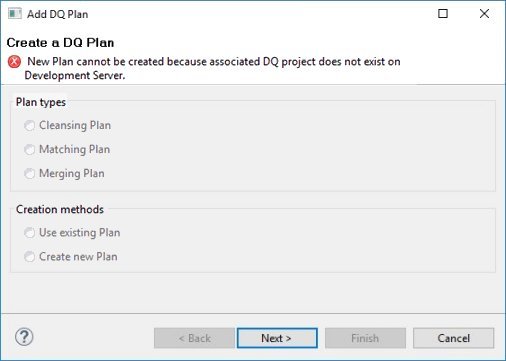Open help with the question mark icon
The height and width of the screenshot is (361, 506).
pos(24,337)
